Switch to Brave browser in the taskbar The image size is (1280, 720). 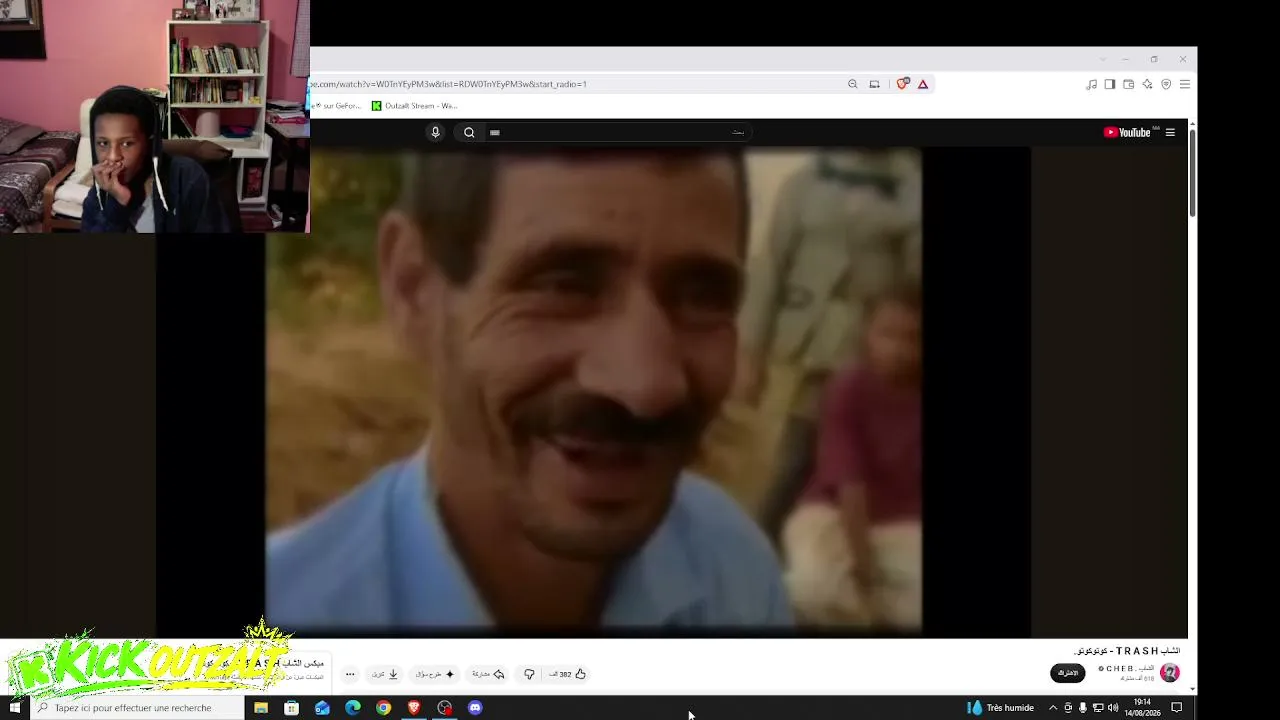click(414, 708)
